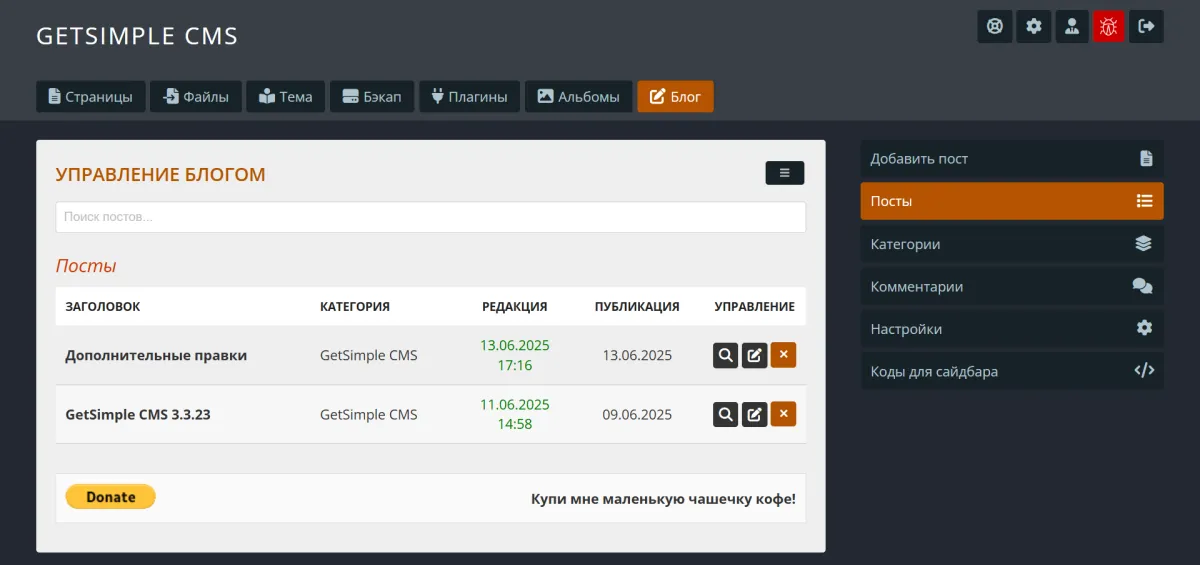This screenshot has width=1200, height=565.
Task: Select Посты in the sidebar
Action: (x=1012, y=201)
